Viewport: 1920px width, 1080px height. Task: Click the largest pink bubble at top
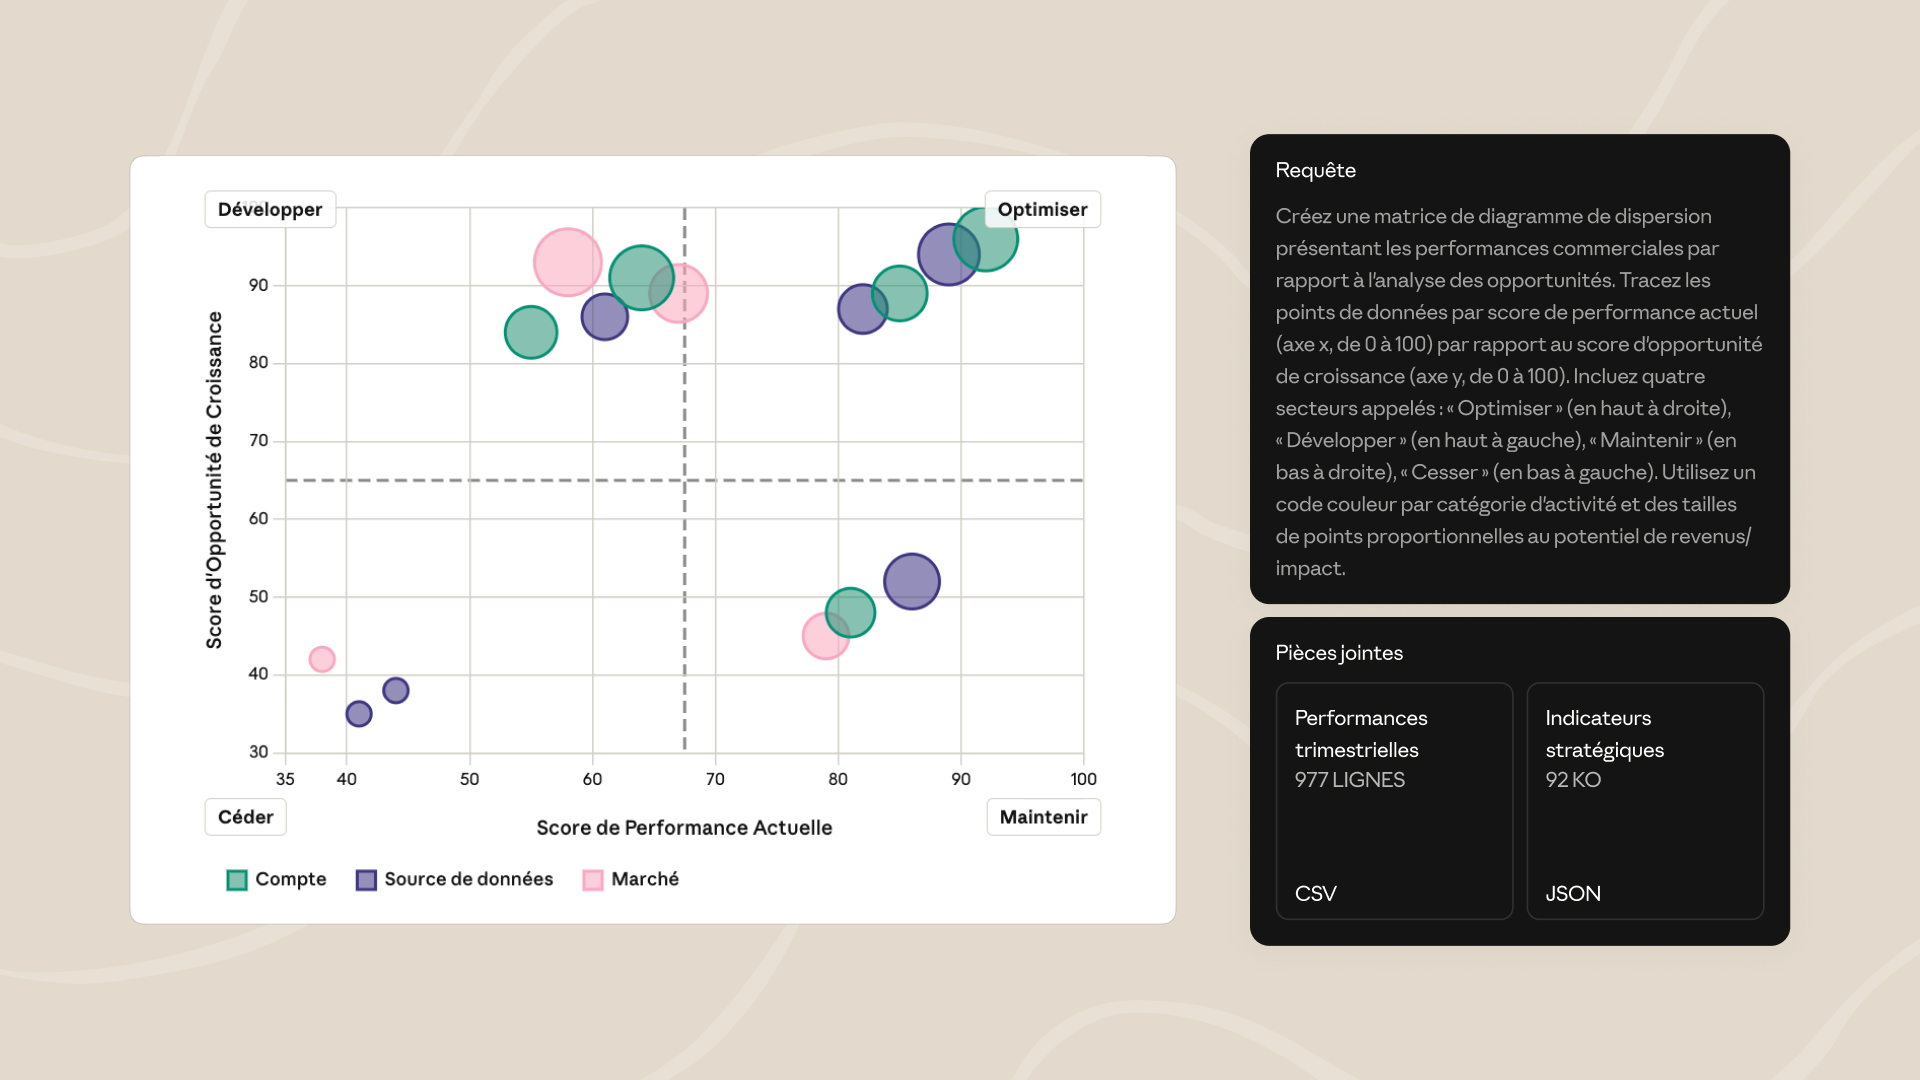[567, 262]
